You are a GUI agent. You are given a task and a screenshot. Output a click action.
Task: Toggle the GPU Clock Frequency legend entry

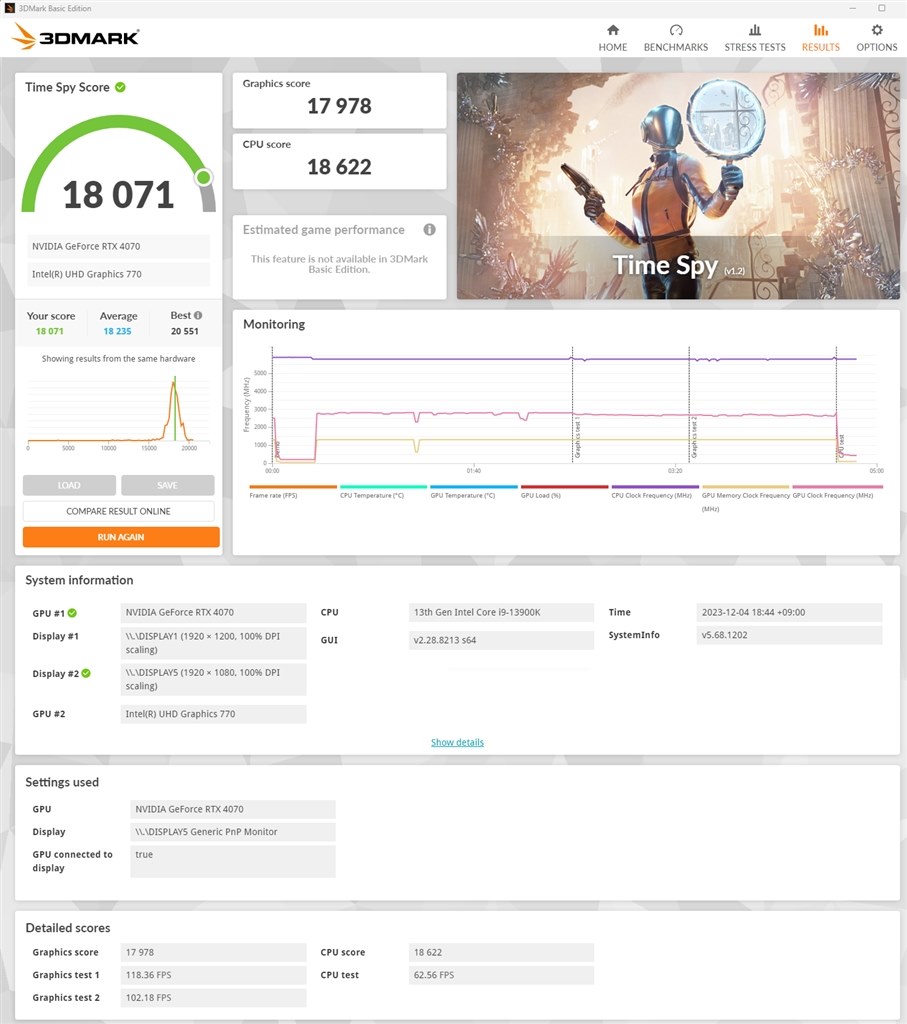pos(837,491)
